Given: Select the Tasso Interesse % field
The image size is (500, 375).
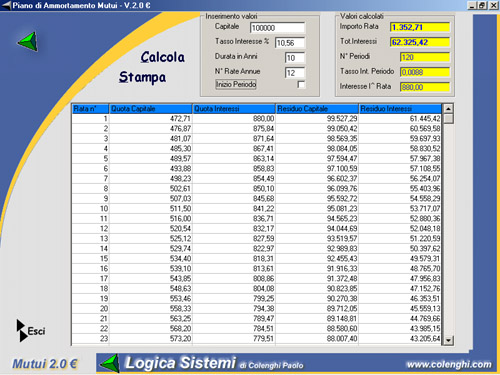Looking at the screenshot, I should [x=290, y=43].
